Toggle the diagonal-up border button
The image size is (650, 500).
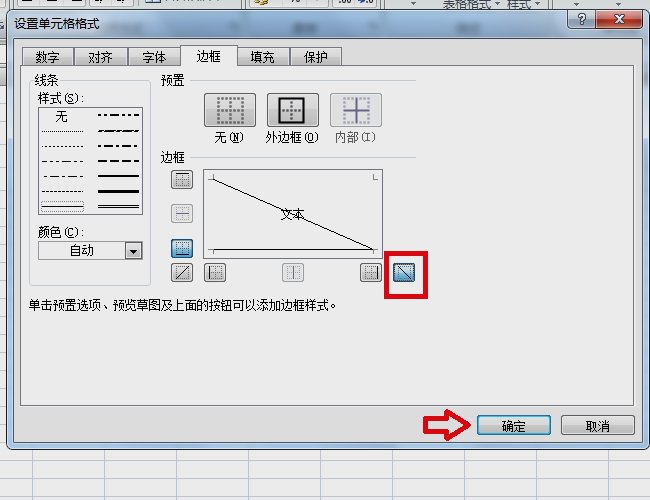(182, 272)
